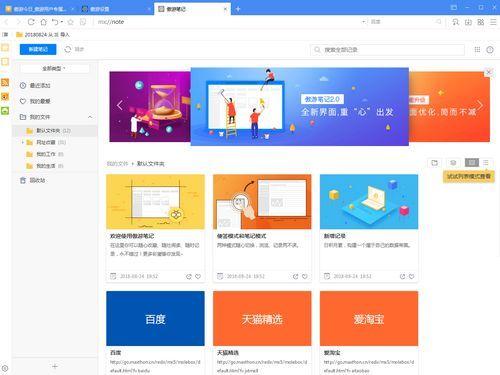Create a new folder with the folder icon
The height and width of the screenshot is (375, 500).
click(x=434, y=163)
